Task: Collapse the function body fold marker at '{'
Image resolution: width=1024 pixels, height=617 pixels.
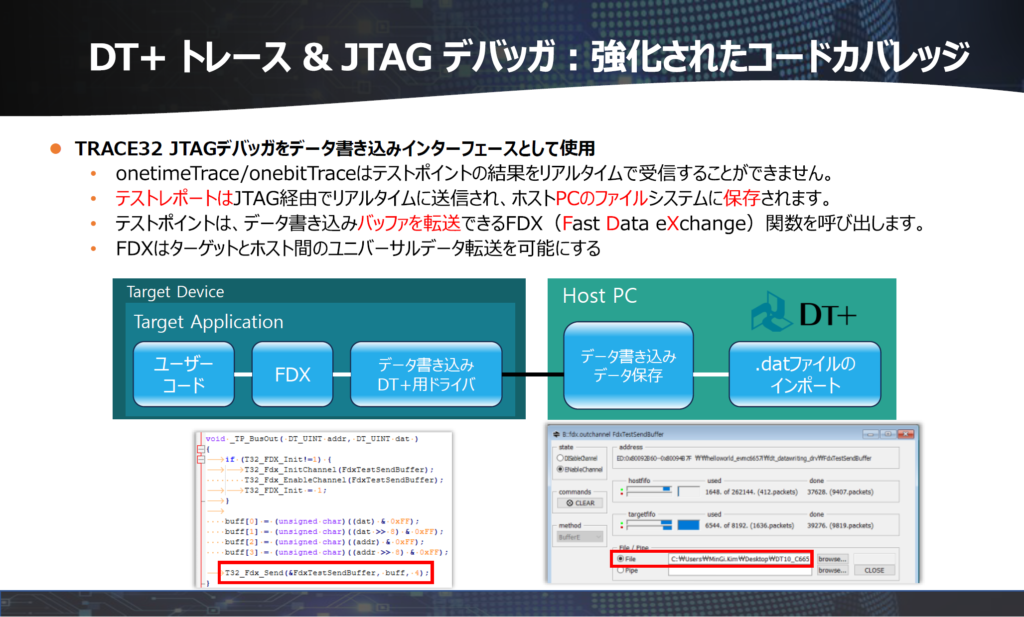Action: point(200,449)
